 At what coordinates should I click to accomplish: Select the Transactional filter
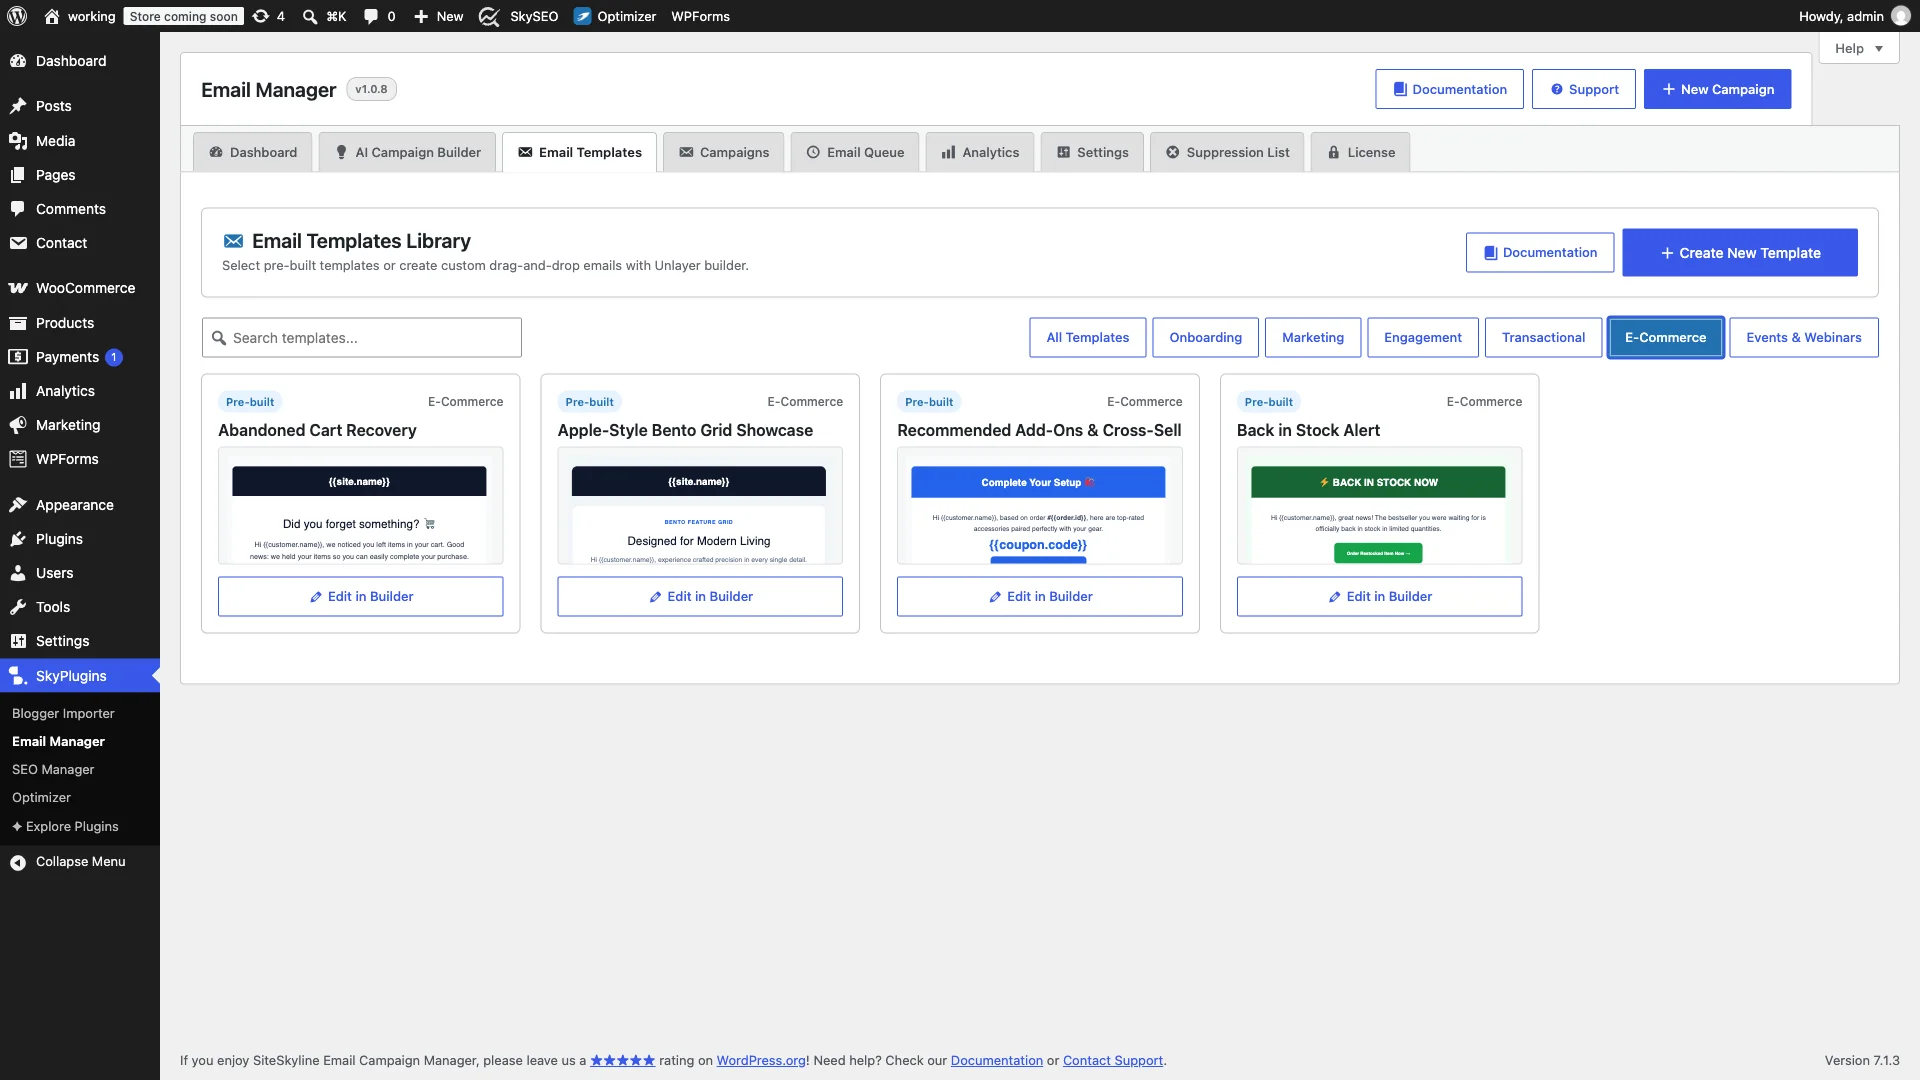(1543, 338)
